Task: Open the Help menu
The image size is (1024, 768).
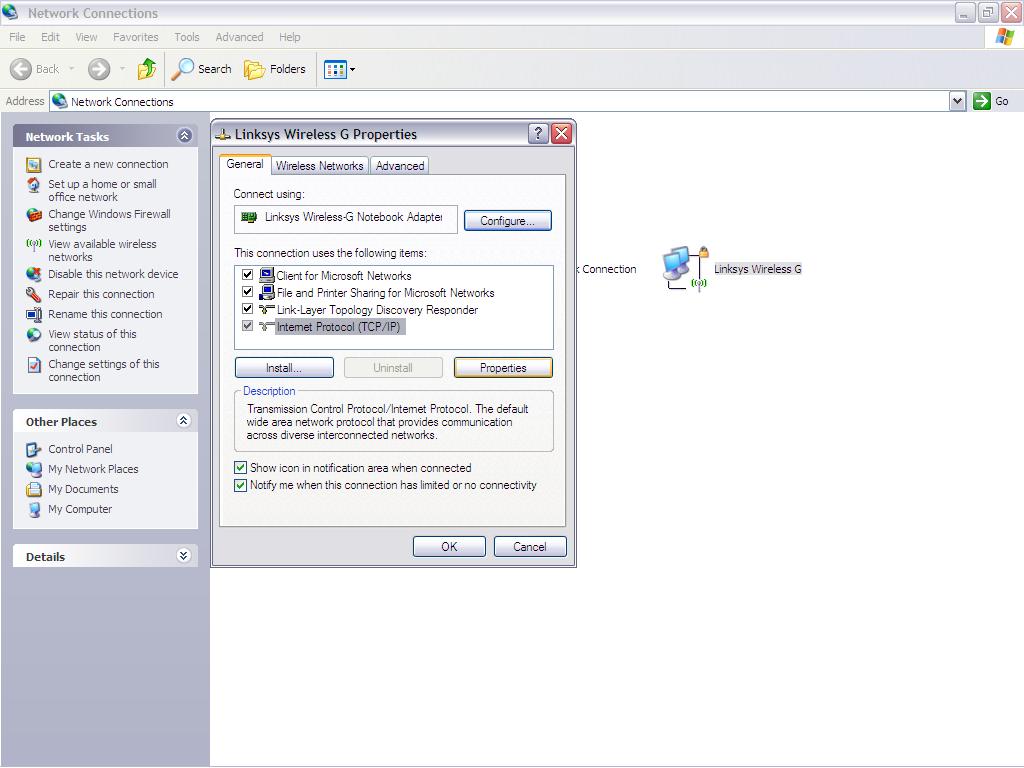Action: [290, 37]
